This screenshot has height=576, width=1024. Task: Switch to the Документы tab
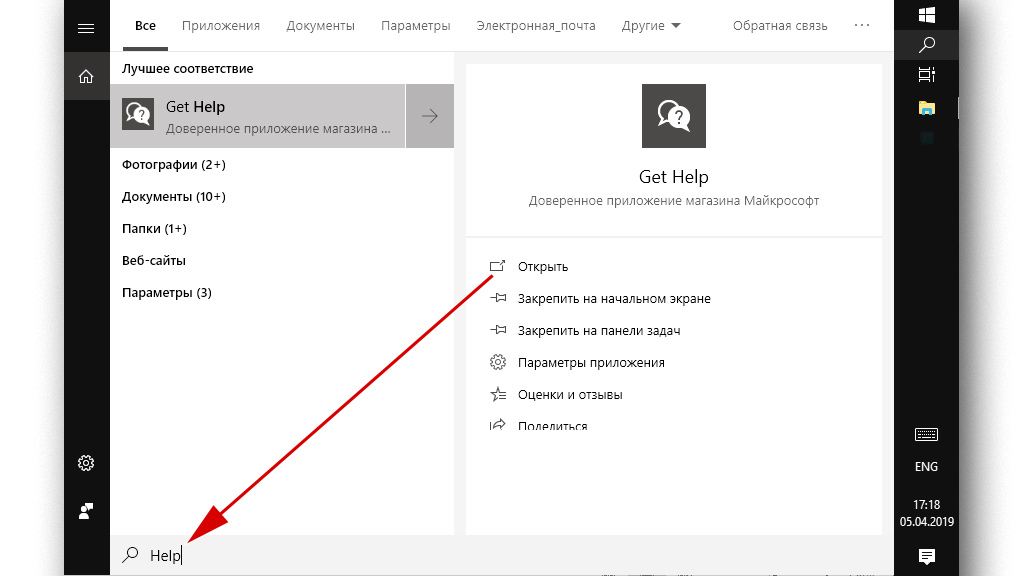click(320, 25)
